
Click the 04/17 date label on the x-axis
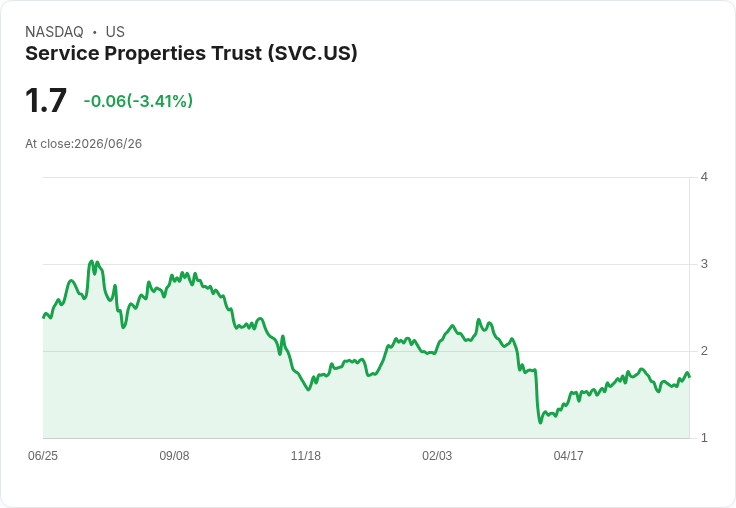coord(568,455)
